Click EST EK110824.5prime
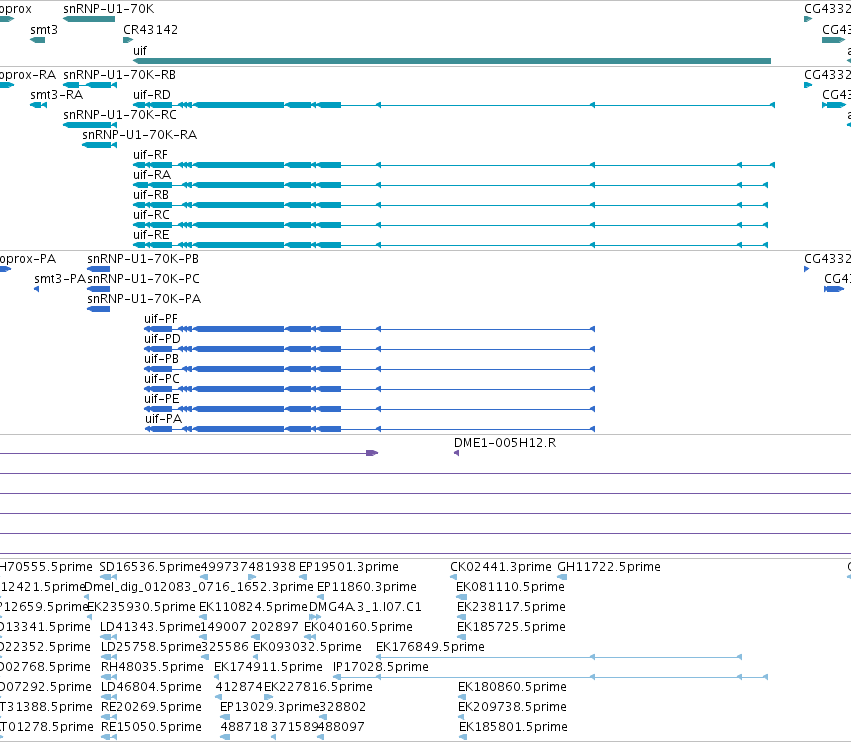The height and width of the screenshot is (742, 851). point(253,607)
